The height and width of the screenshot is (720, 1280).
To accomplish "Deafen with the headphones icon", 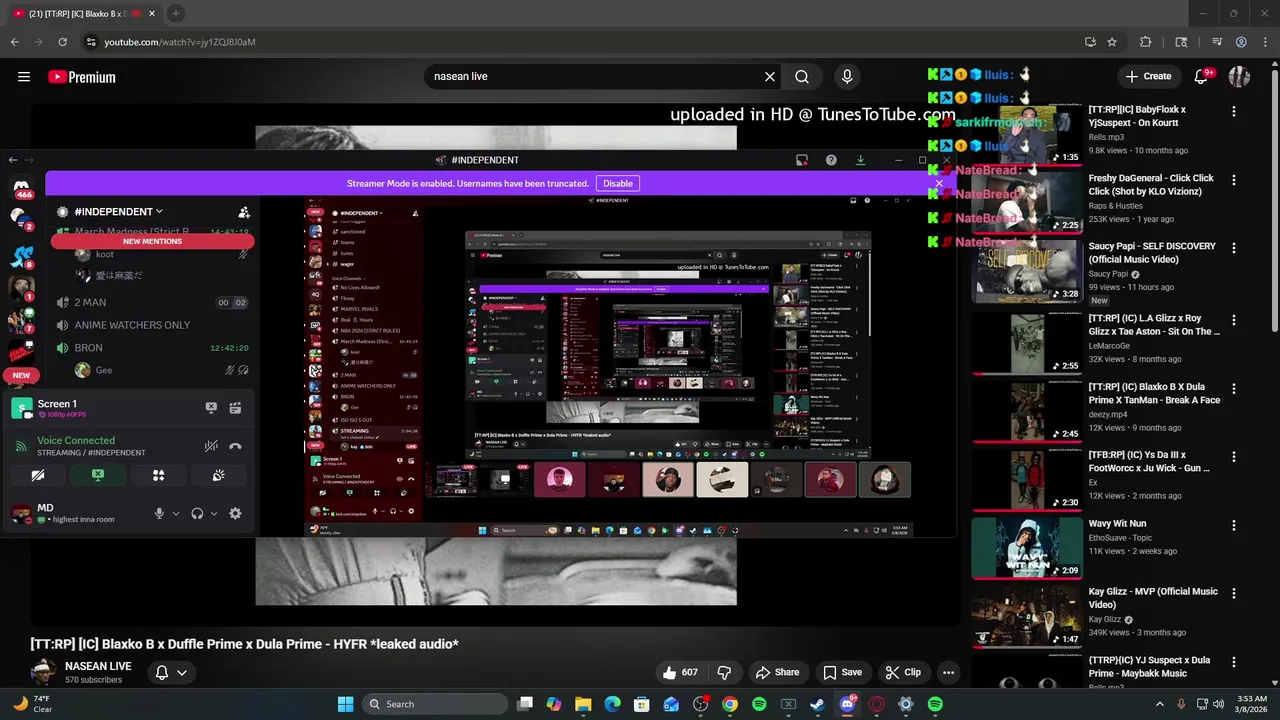I will (x=198, y=513).
